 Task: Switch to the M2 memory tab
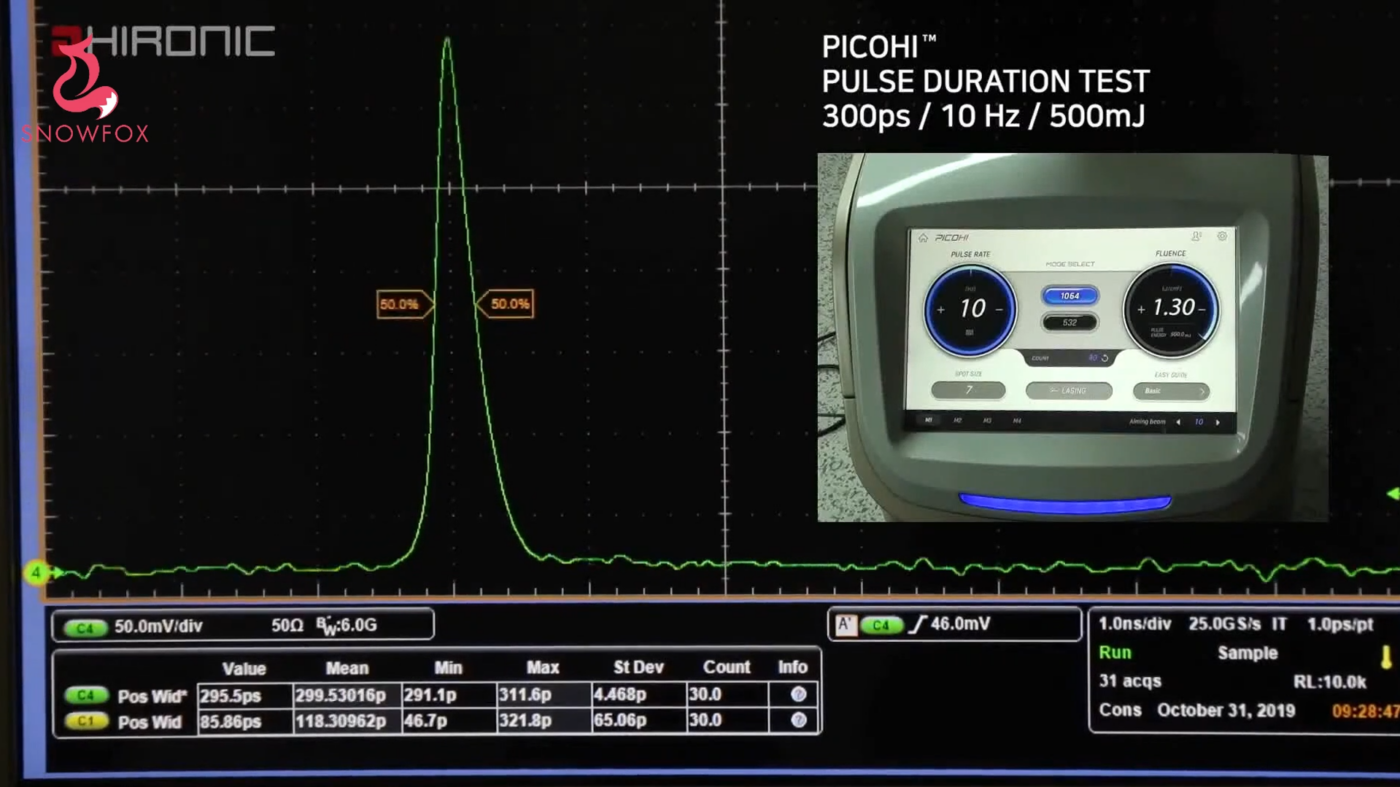pos(957,421)
